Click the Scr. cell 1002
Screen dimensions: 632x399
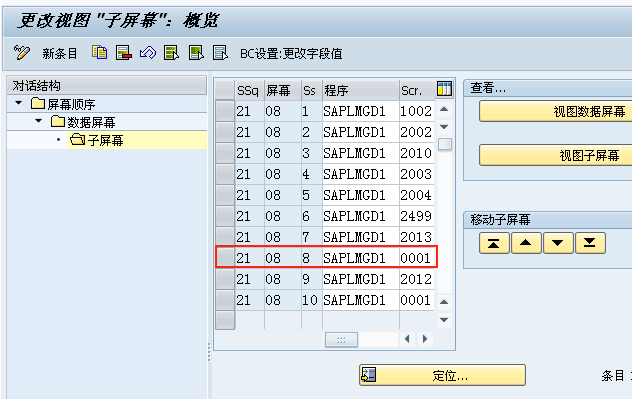click(417, 111)
